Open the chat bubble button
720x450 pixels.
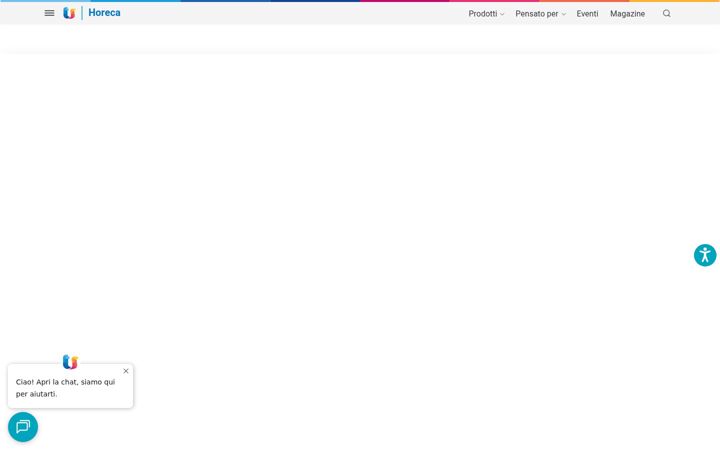click(23, 427)
